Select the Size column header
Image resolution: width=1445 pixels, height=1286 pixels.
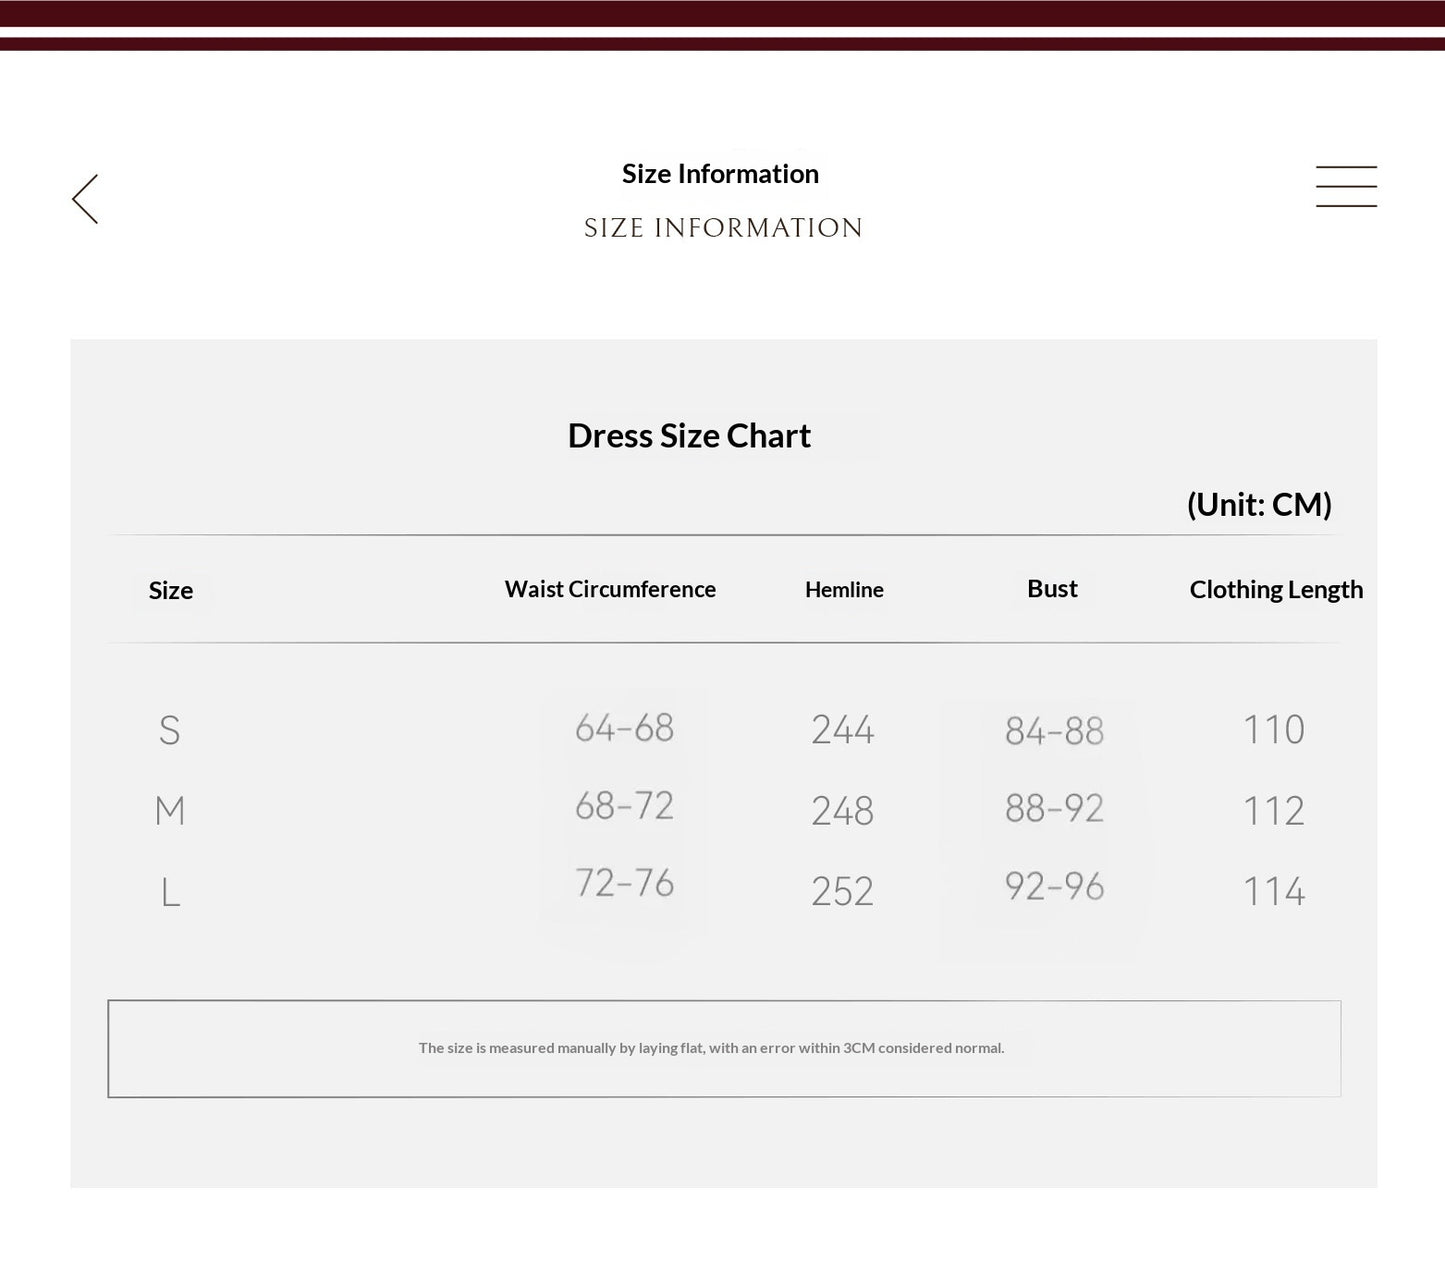pyautogui.click(x=171, y=590)
